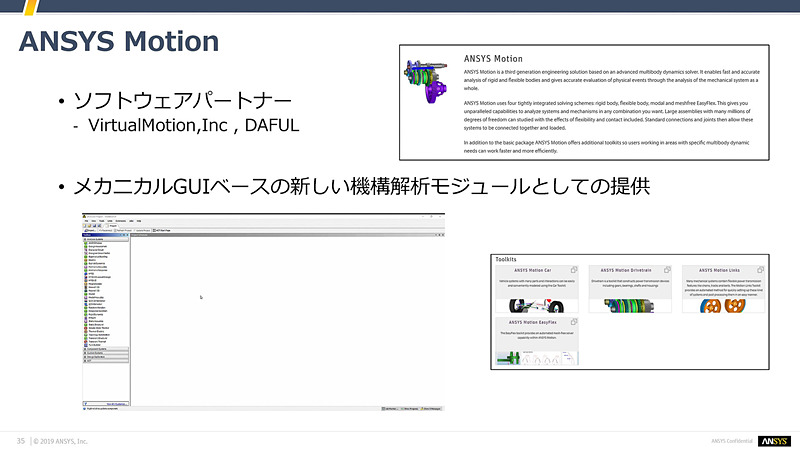Expand the Custom Systems group
The height and width of the screenshot is (450, 800).
click(85, 353)
